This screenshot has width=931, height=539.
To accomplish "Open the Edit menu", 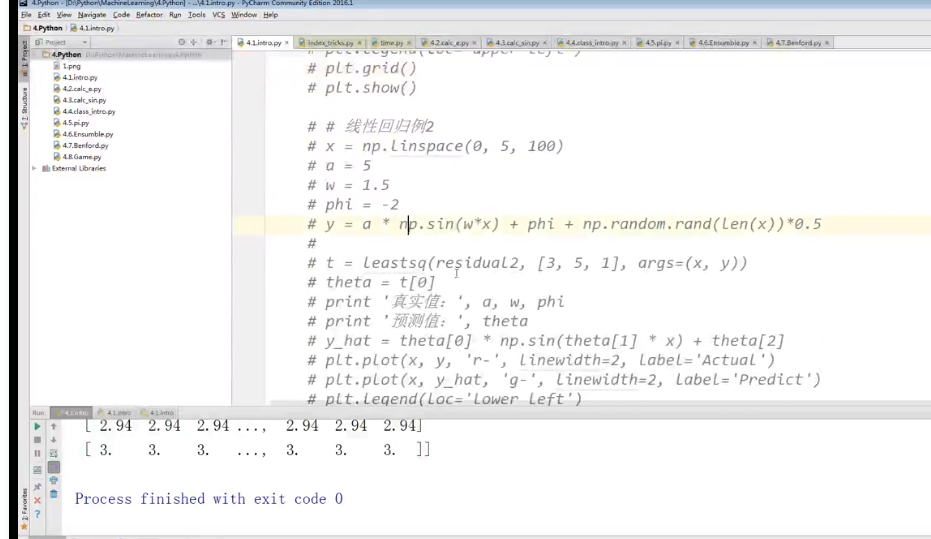I will click(44, 15).
